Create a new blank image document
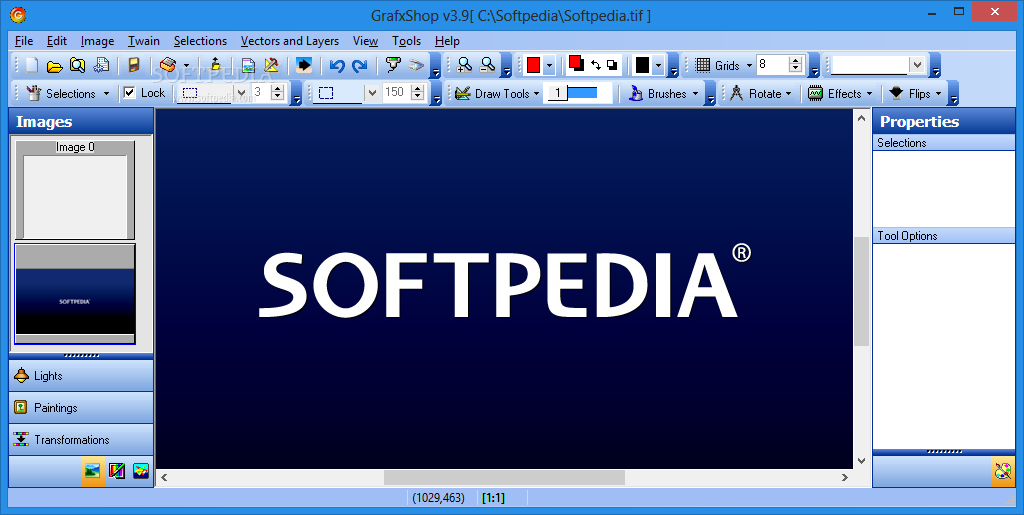 pos(32,65)
